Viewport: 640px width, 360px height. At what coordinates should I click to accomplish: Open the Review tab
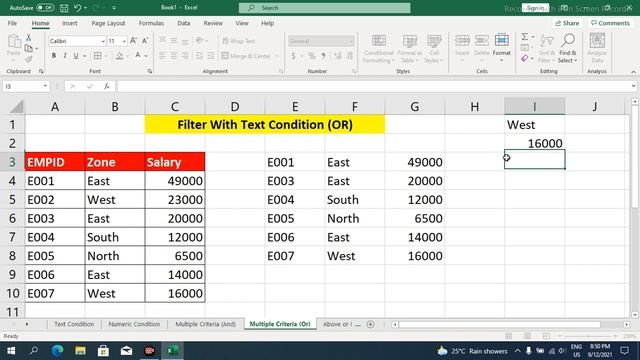(x=213, y=23)
